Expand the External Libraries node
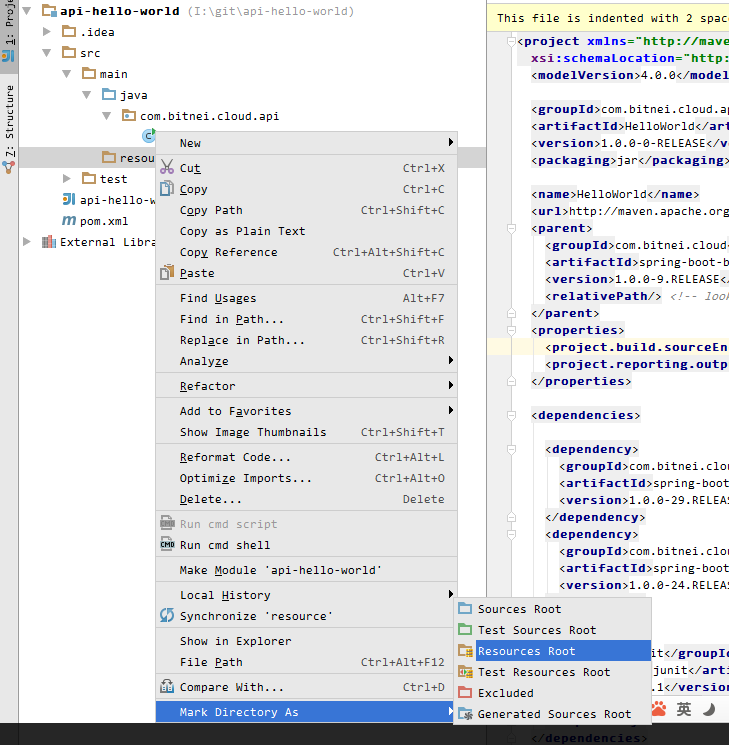Image resolution: width=729 pixels, height=745 pixels. 27,242
